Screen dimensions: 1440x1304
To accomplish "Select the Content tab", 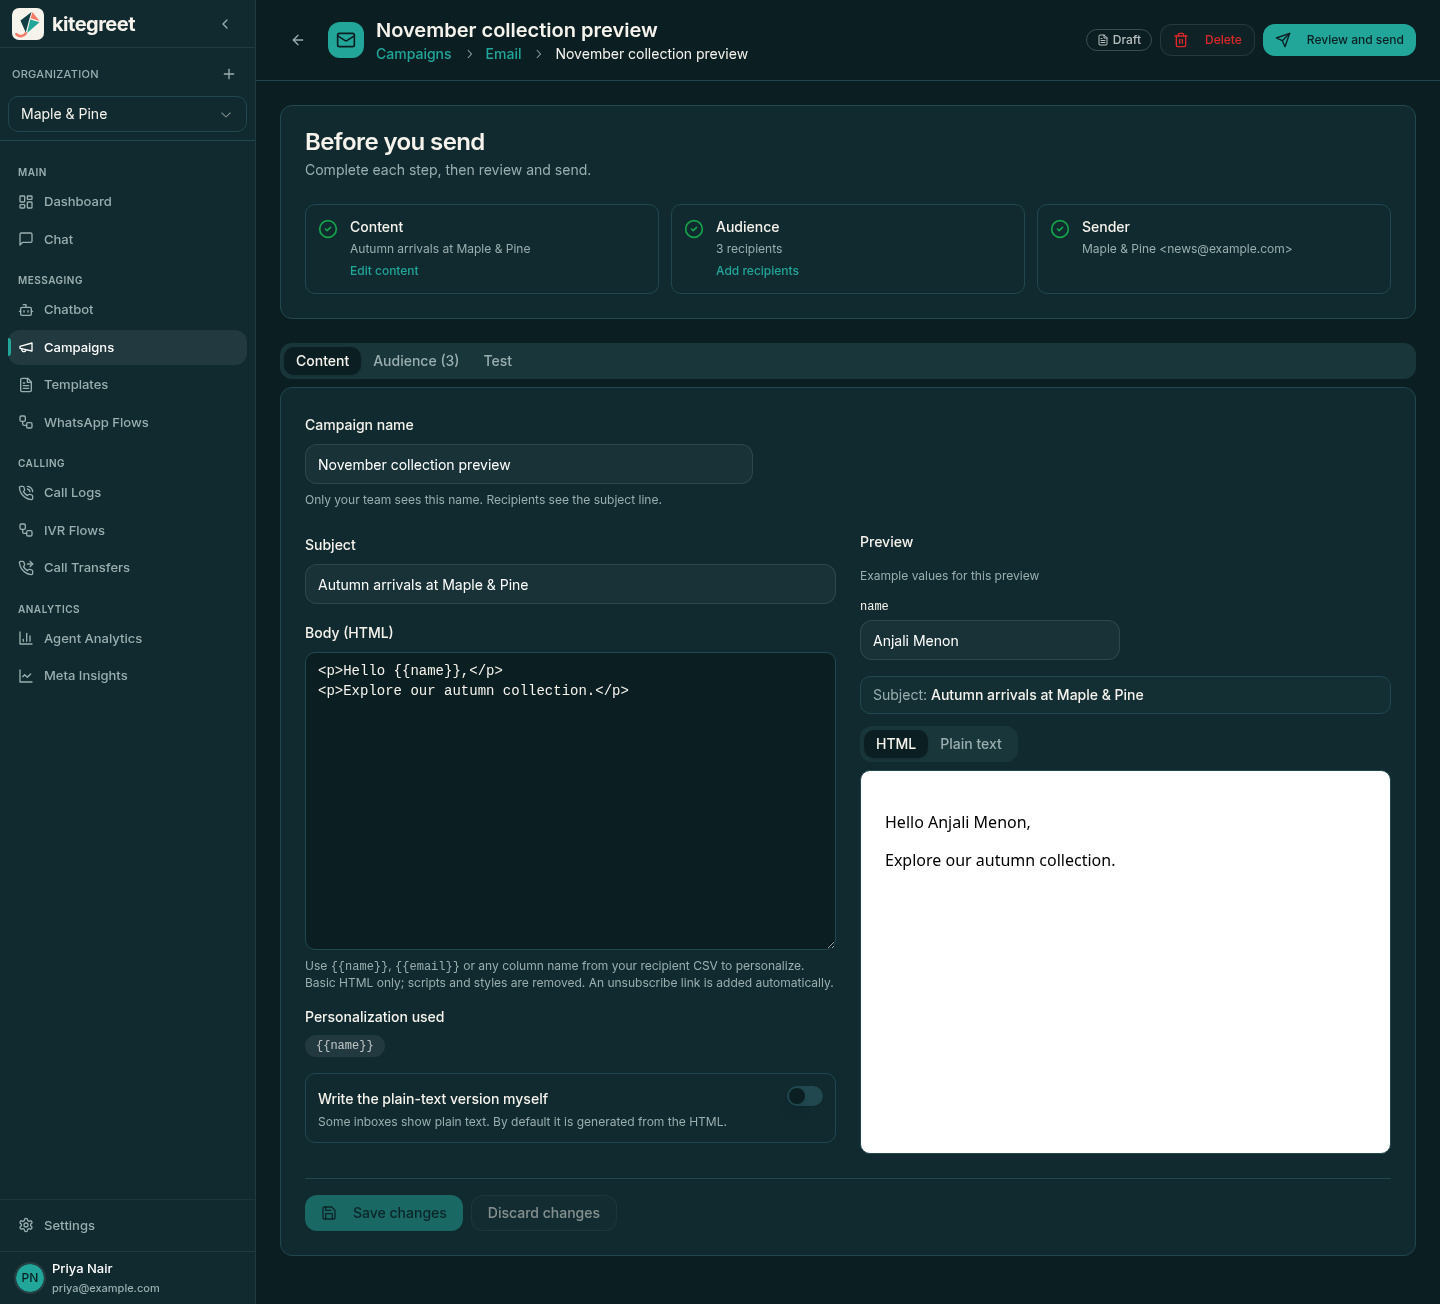I will tap(322, 361).
